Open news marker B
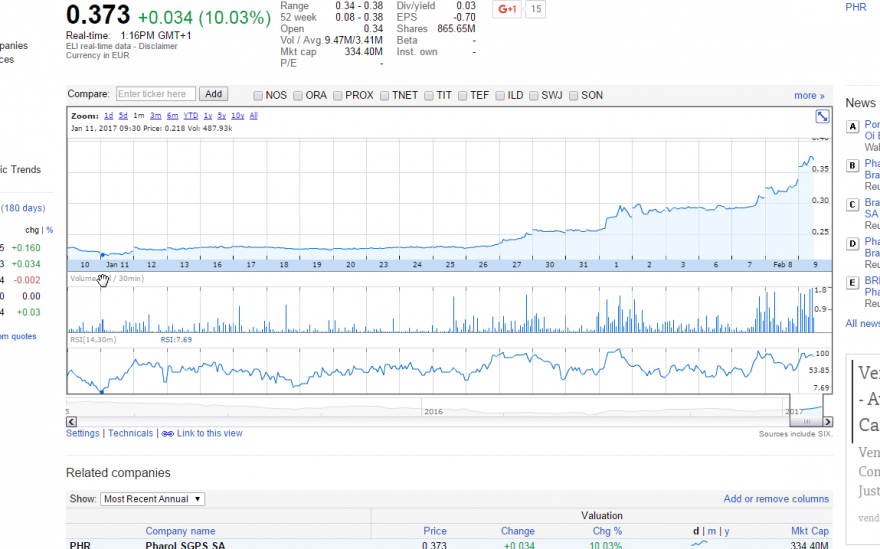The width and height of the screenshot is (880, 549). pos(852,166)
